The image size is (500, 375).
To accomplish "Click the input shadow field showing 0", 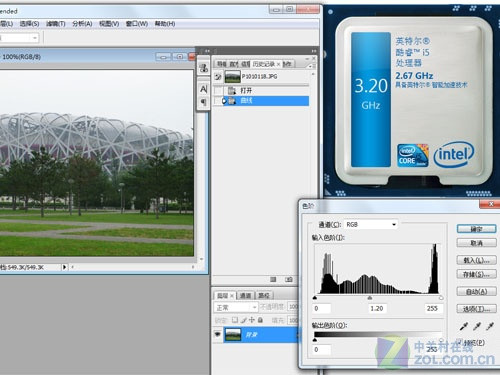I will pyautogui.click(x=322, y=308).
